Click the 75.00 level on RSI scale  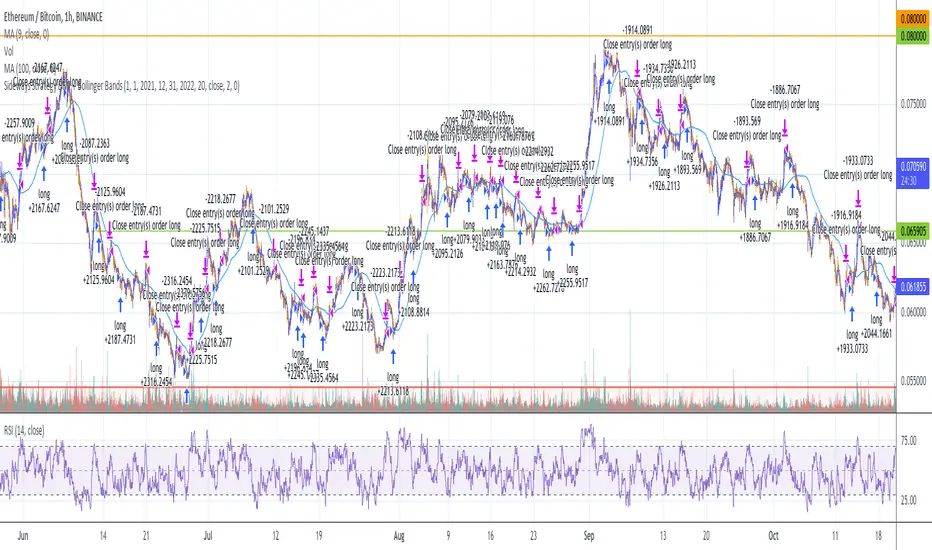coord(909,441)
